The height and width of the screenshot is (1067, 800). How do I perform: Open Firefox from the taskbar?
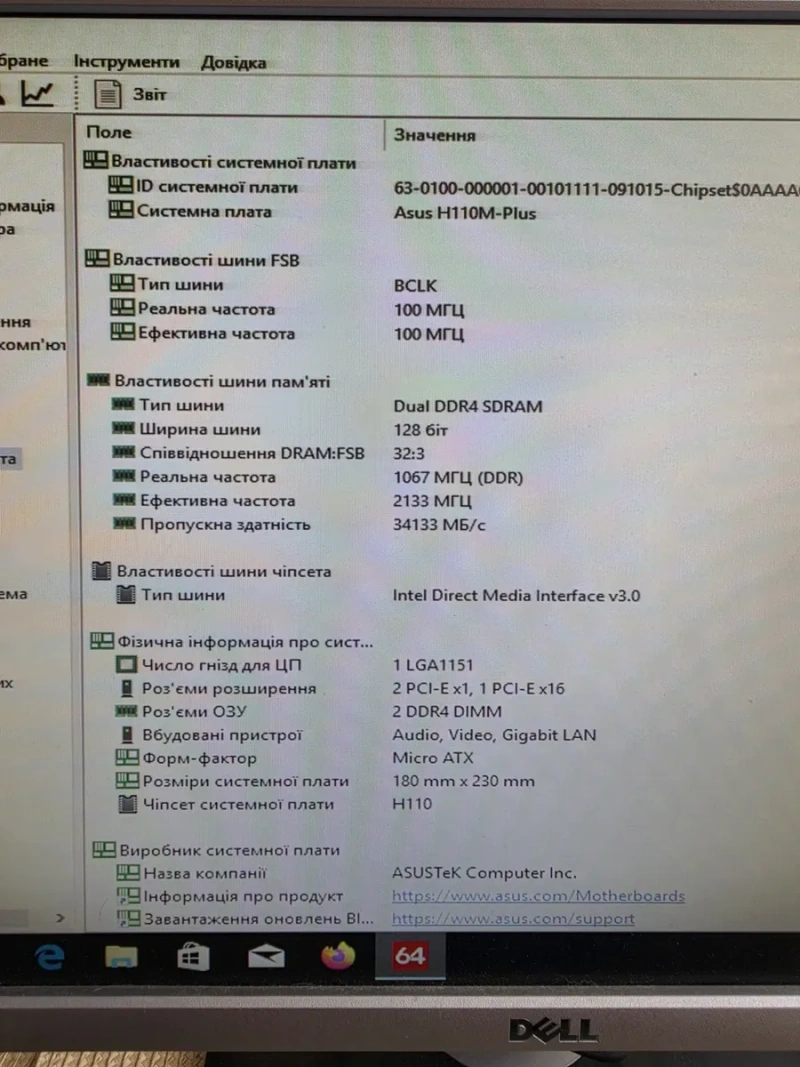338,955
